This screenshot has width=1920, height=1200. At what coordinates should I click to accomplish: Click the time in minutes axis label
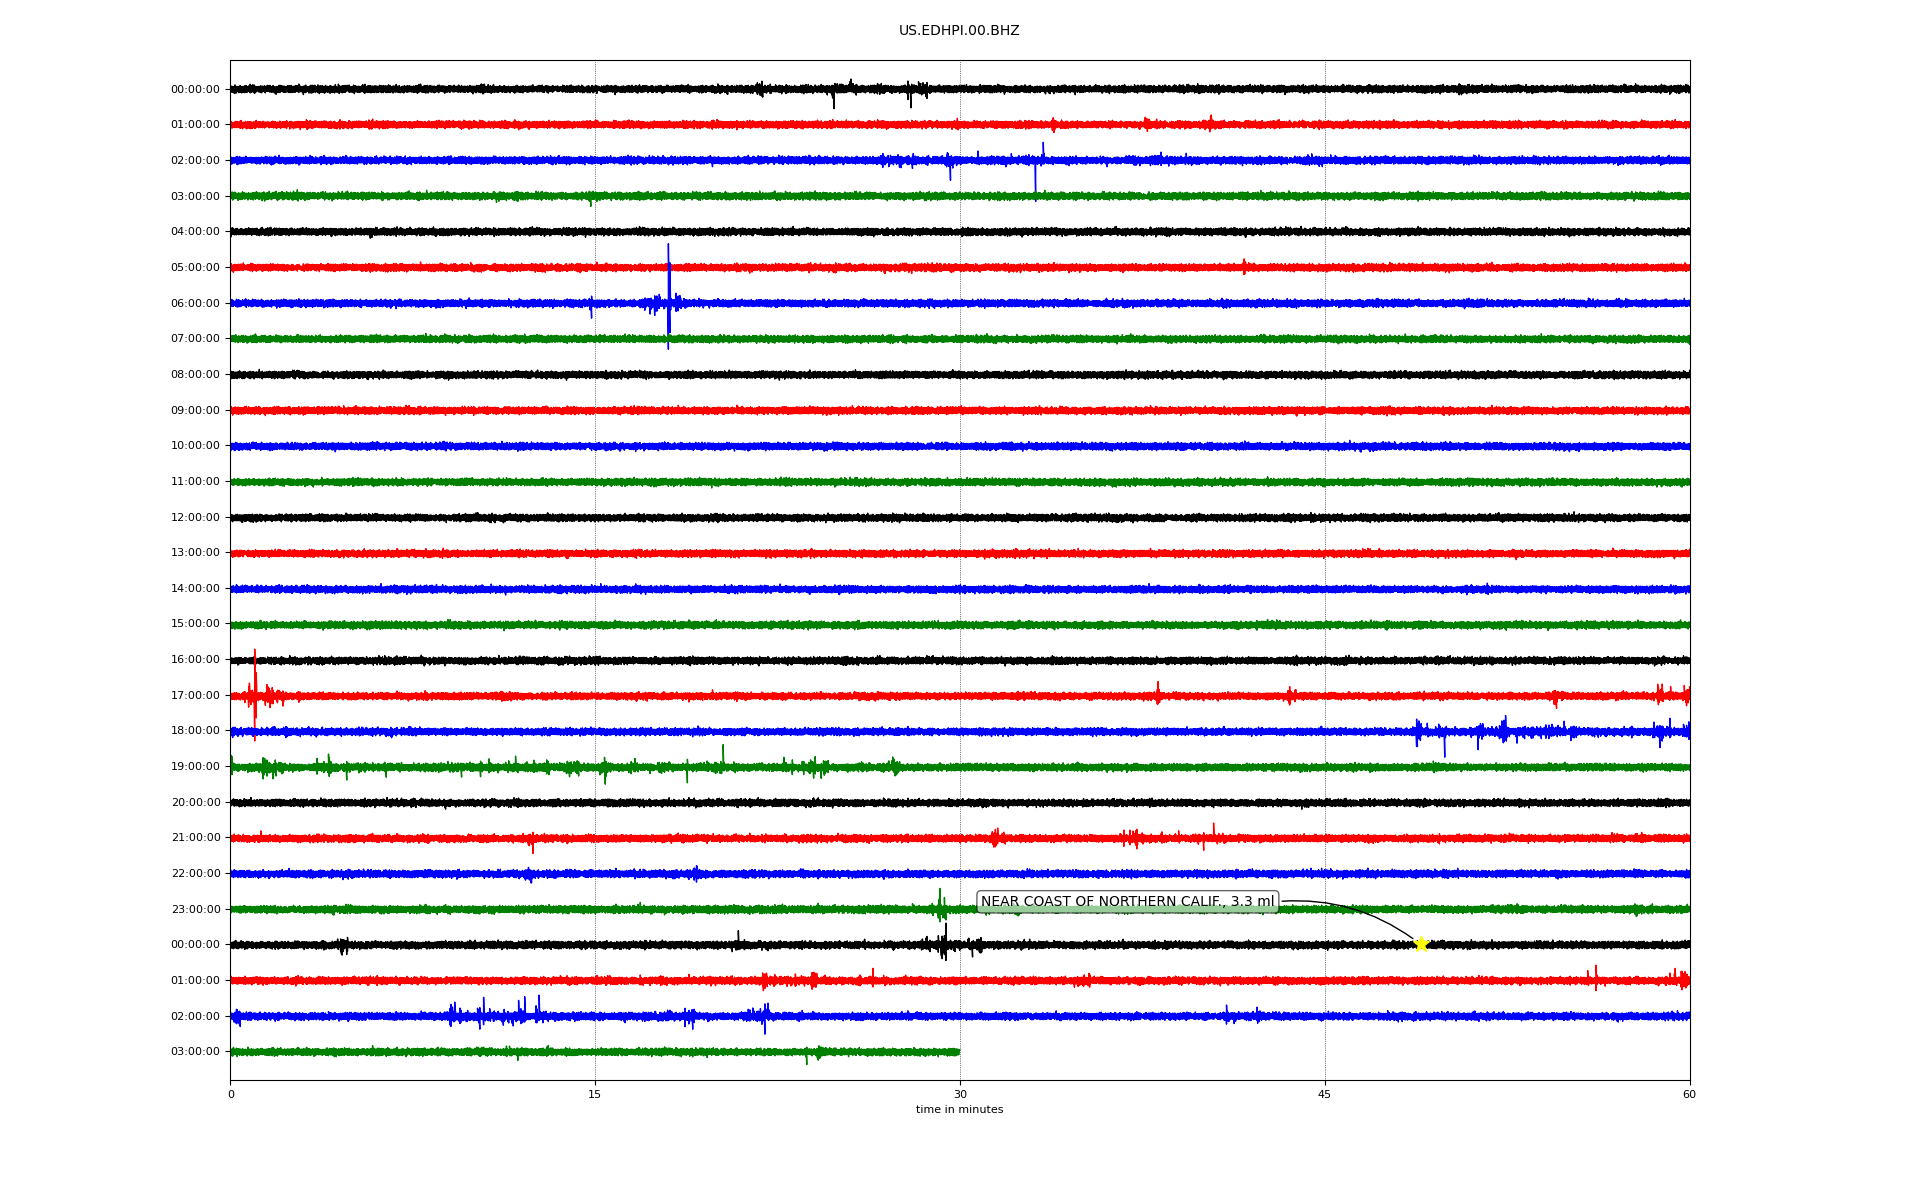959,1110
